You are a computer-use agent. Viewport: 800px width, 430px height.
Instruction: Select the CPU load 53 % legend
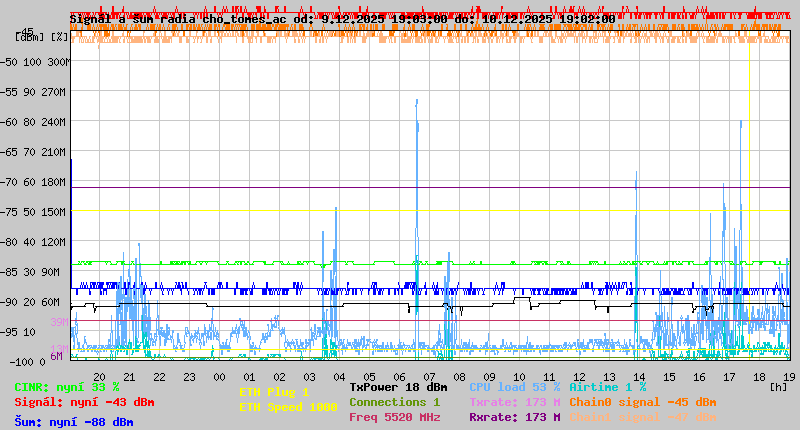(515, 387)
